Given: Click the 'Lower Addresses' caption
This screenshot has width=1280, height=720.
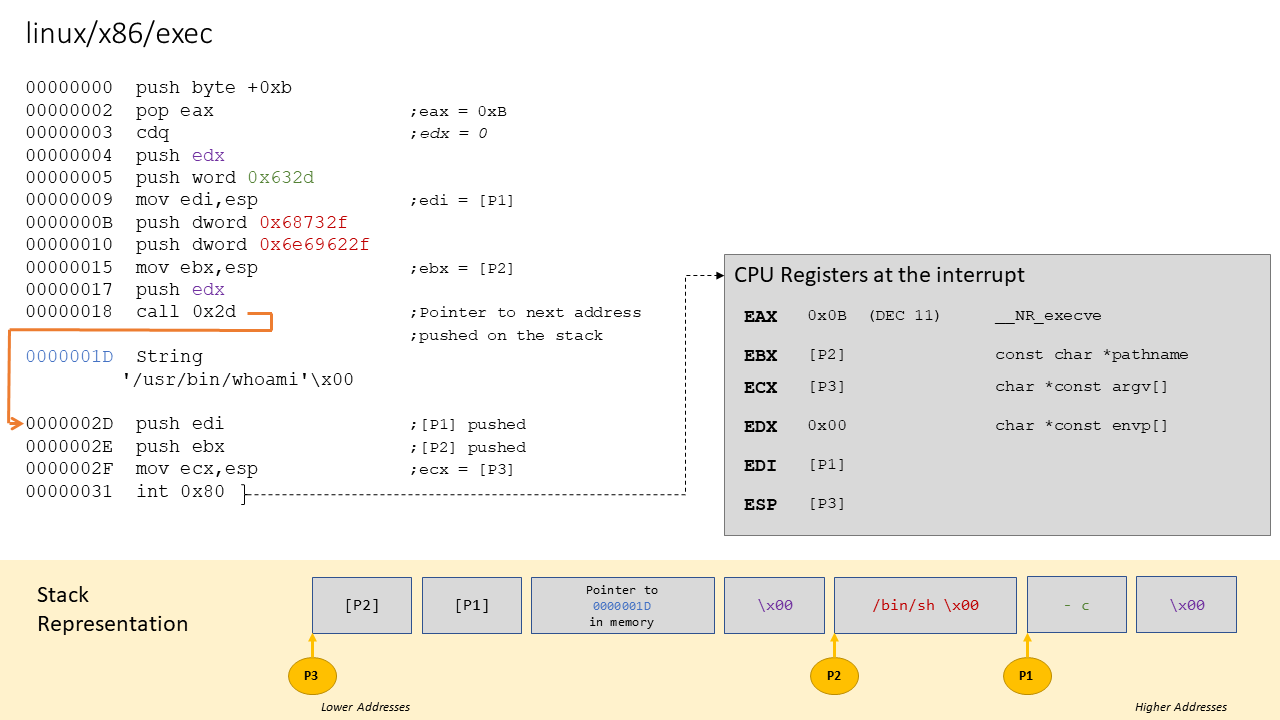Looking at the screenshot, I should (x=365, y=707).
